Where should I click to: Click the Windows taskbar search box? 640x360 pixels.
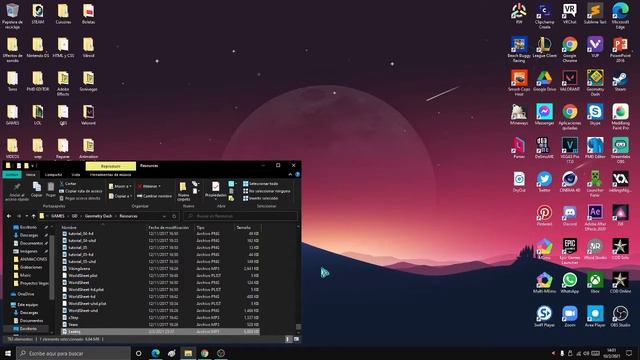(x=73, y=353)
